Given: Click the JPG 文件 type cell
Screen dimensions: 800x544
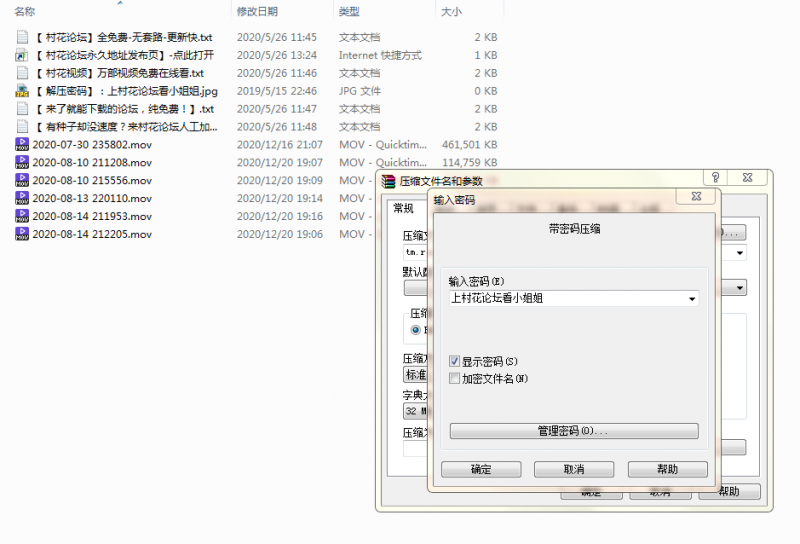Looking at the screenshot, I should (360, 91).
